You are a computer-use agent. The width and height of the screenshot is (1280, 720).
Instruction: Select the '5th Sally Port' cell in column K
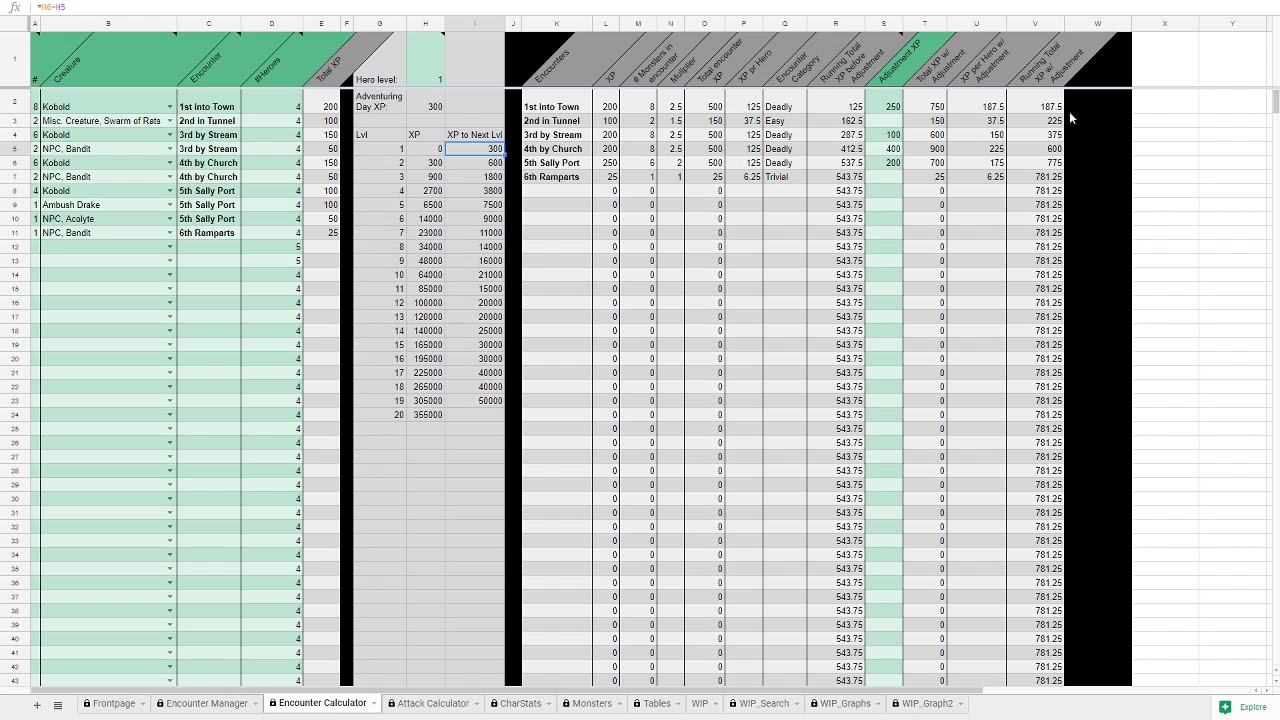(557, 163)
